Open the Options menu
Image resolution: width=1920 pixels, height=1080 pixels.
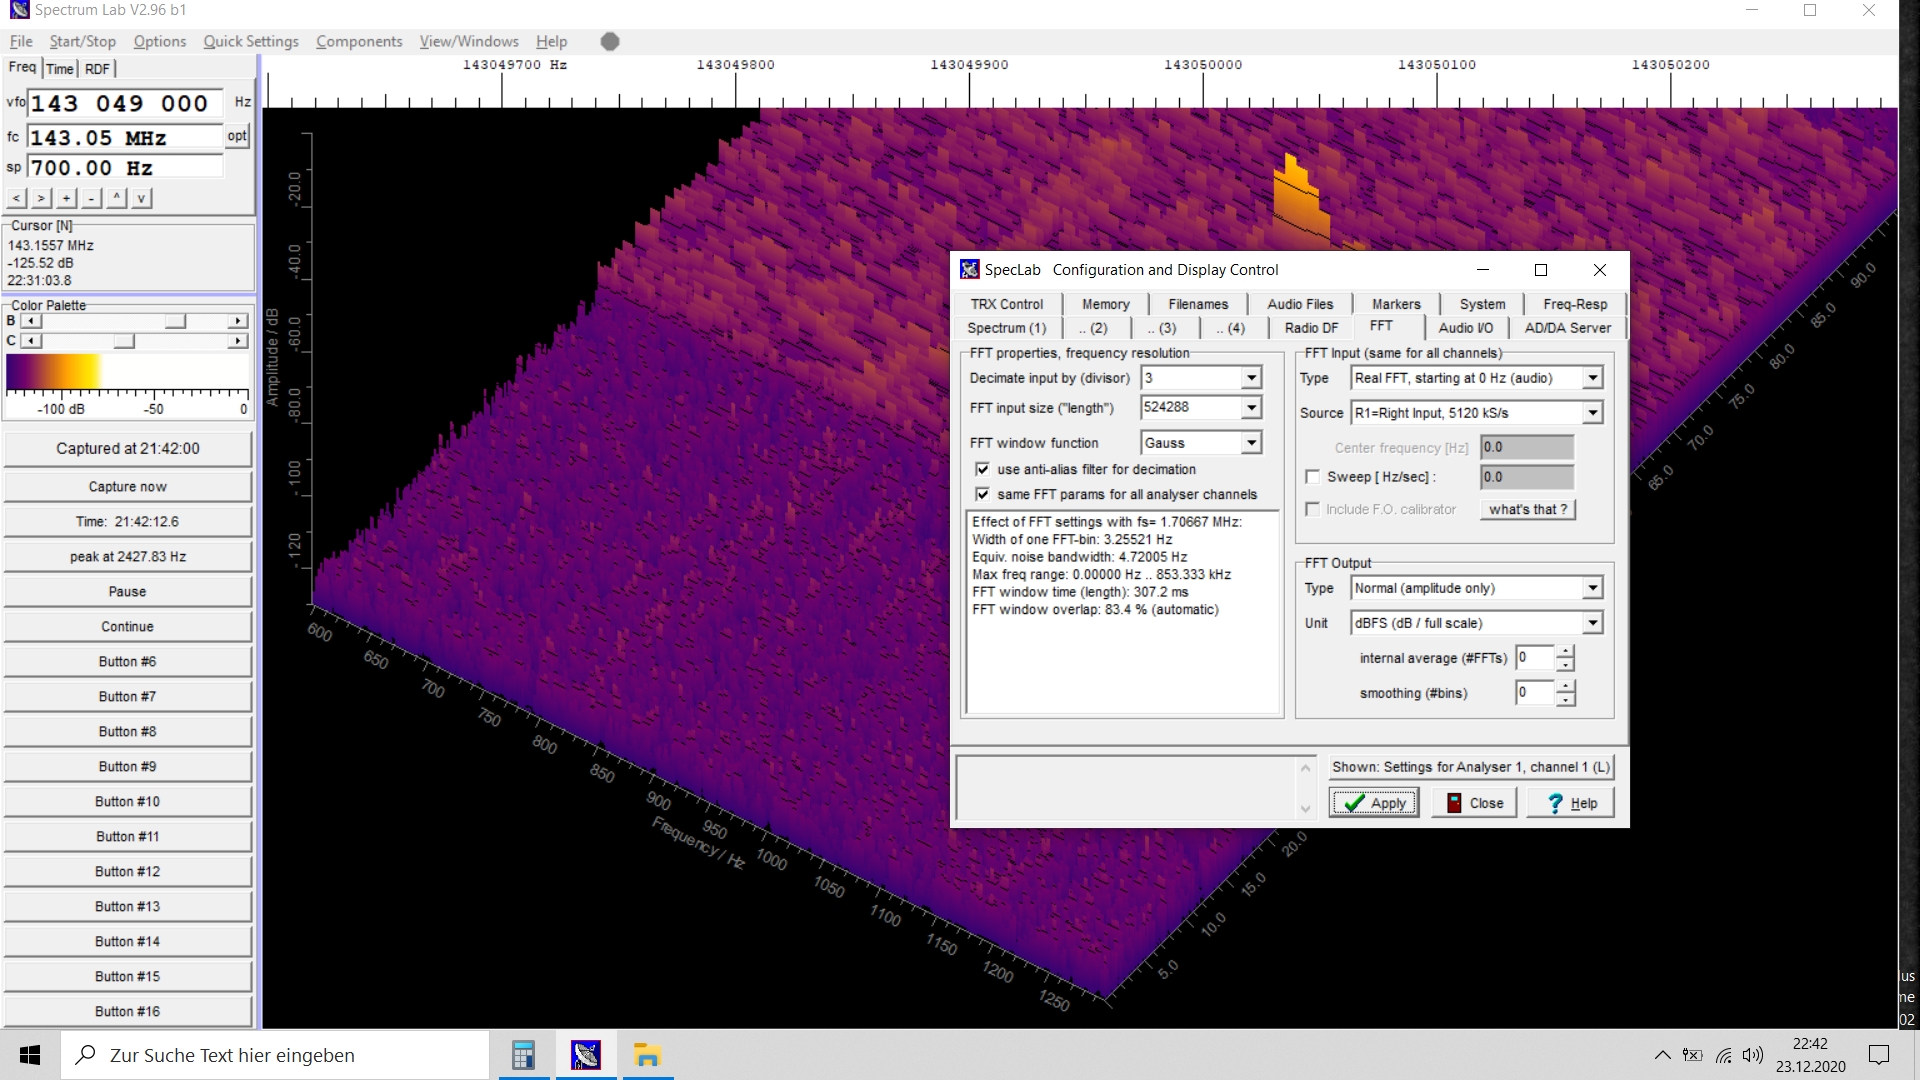pyautogui.click(x=160, y=41)
